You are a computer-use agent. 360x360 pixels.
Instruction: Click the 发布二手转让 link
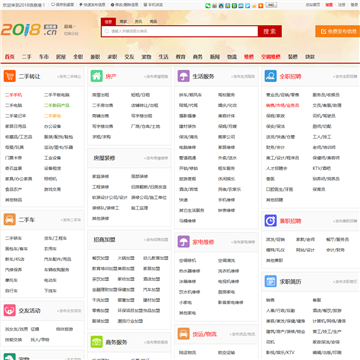point(69,77)
